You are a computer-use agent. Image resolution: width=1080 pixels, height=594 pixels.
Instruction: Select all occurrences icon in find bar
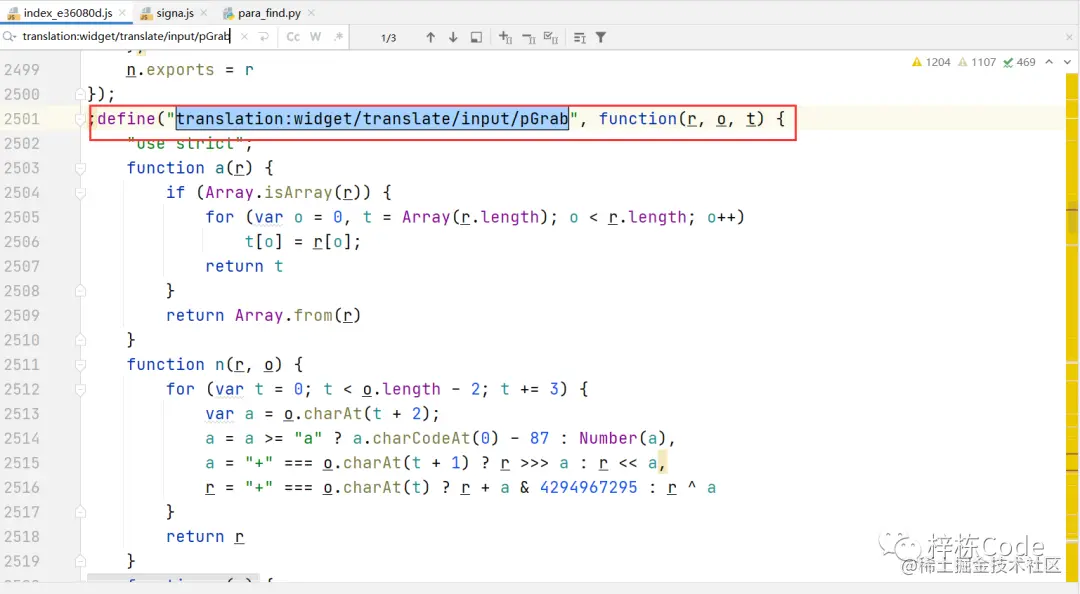[x=551, y=37]
